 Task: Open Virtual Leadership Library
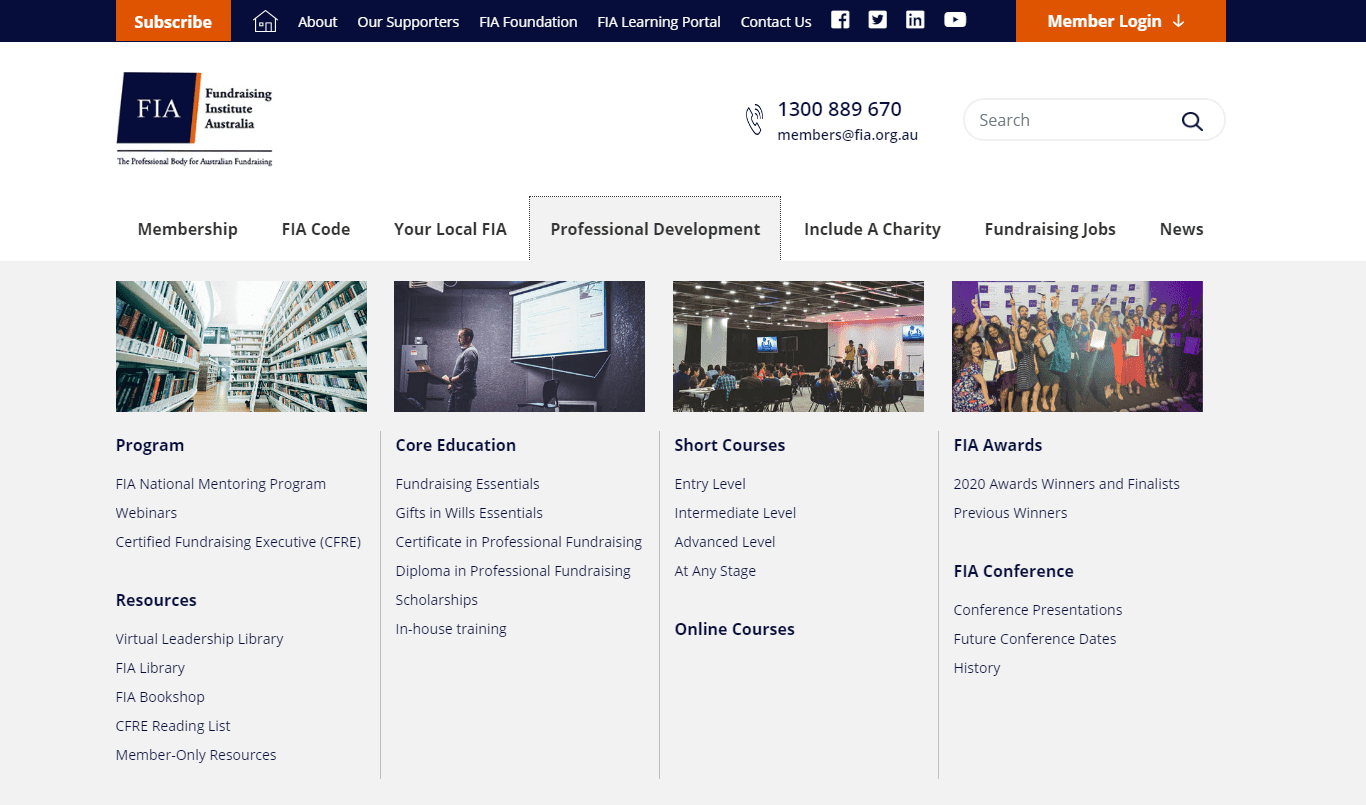pyautogui.click(x=199, y=639)
